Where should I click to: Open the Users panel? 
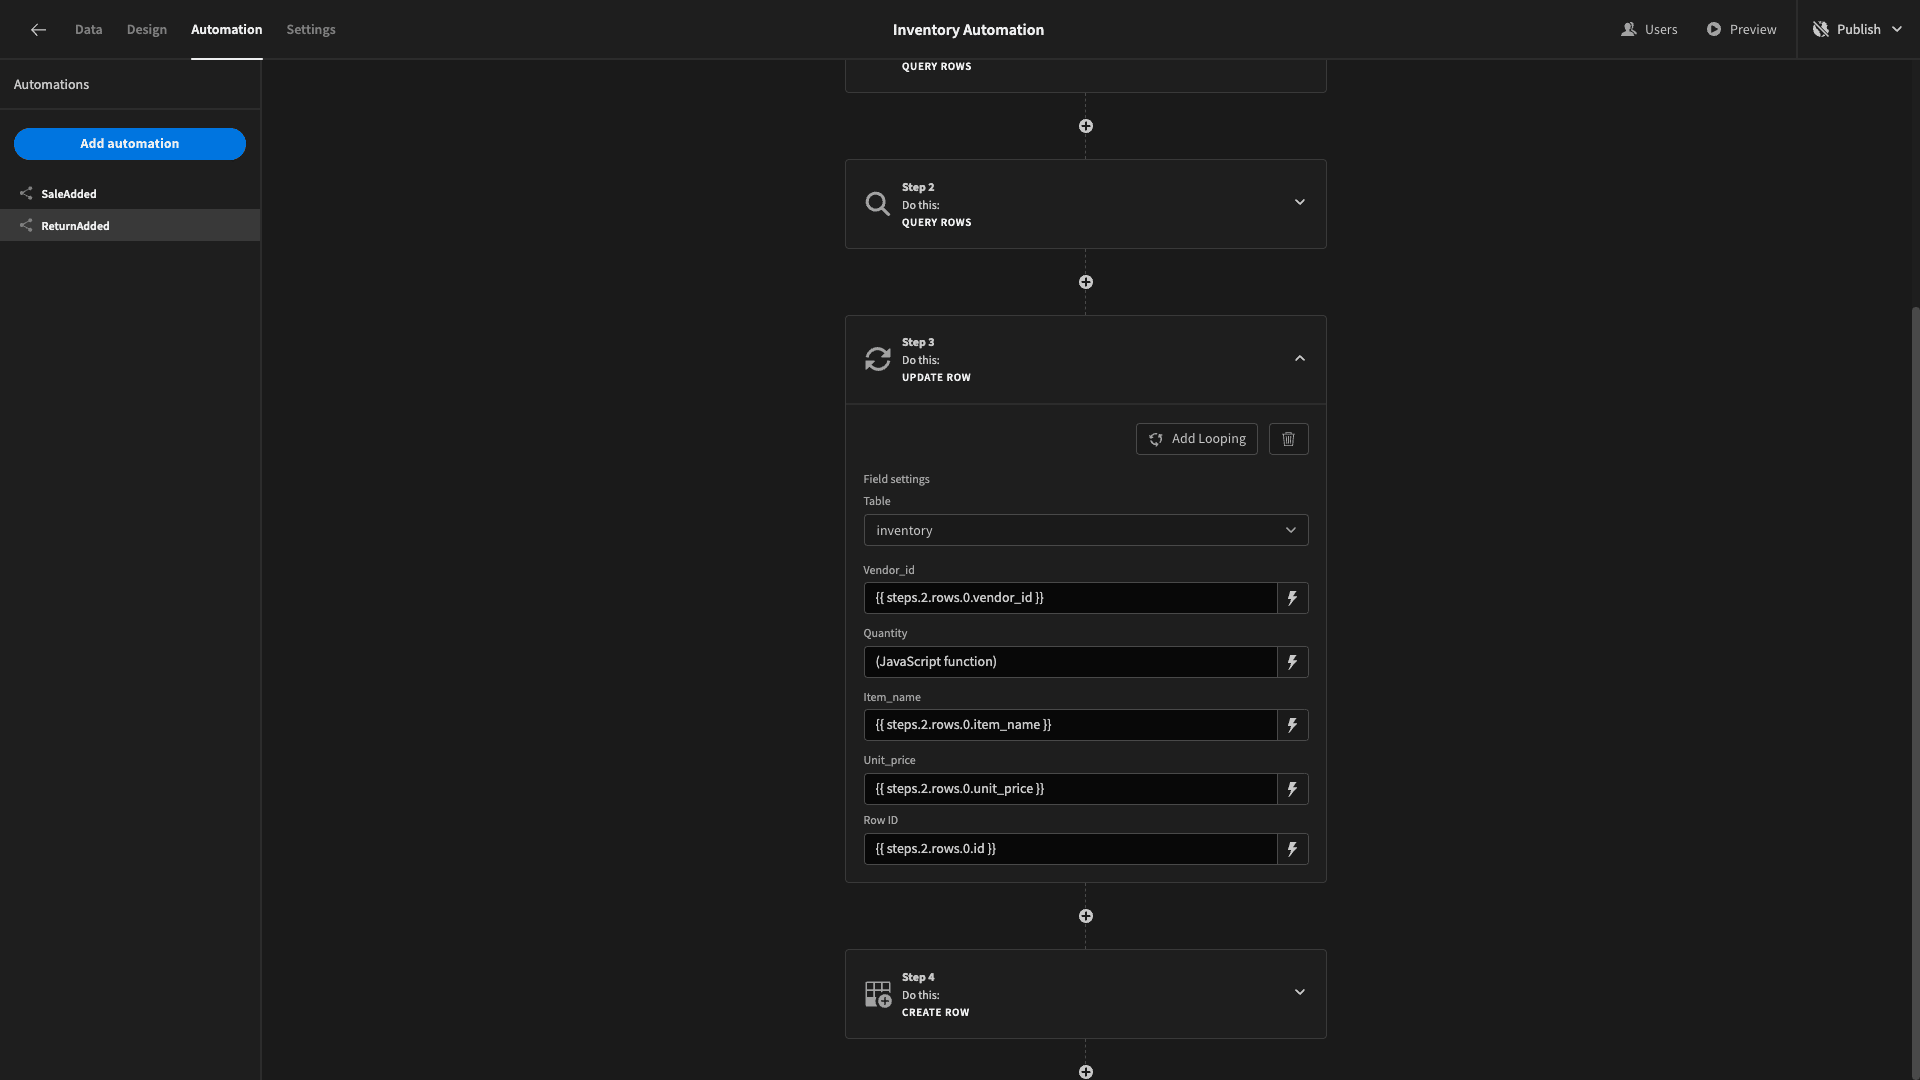(1649, 29)
